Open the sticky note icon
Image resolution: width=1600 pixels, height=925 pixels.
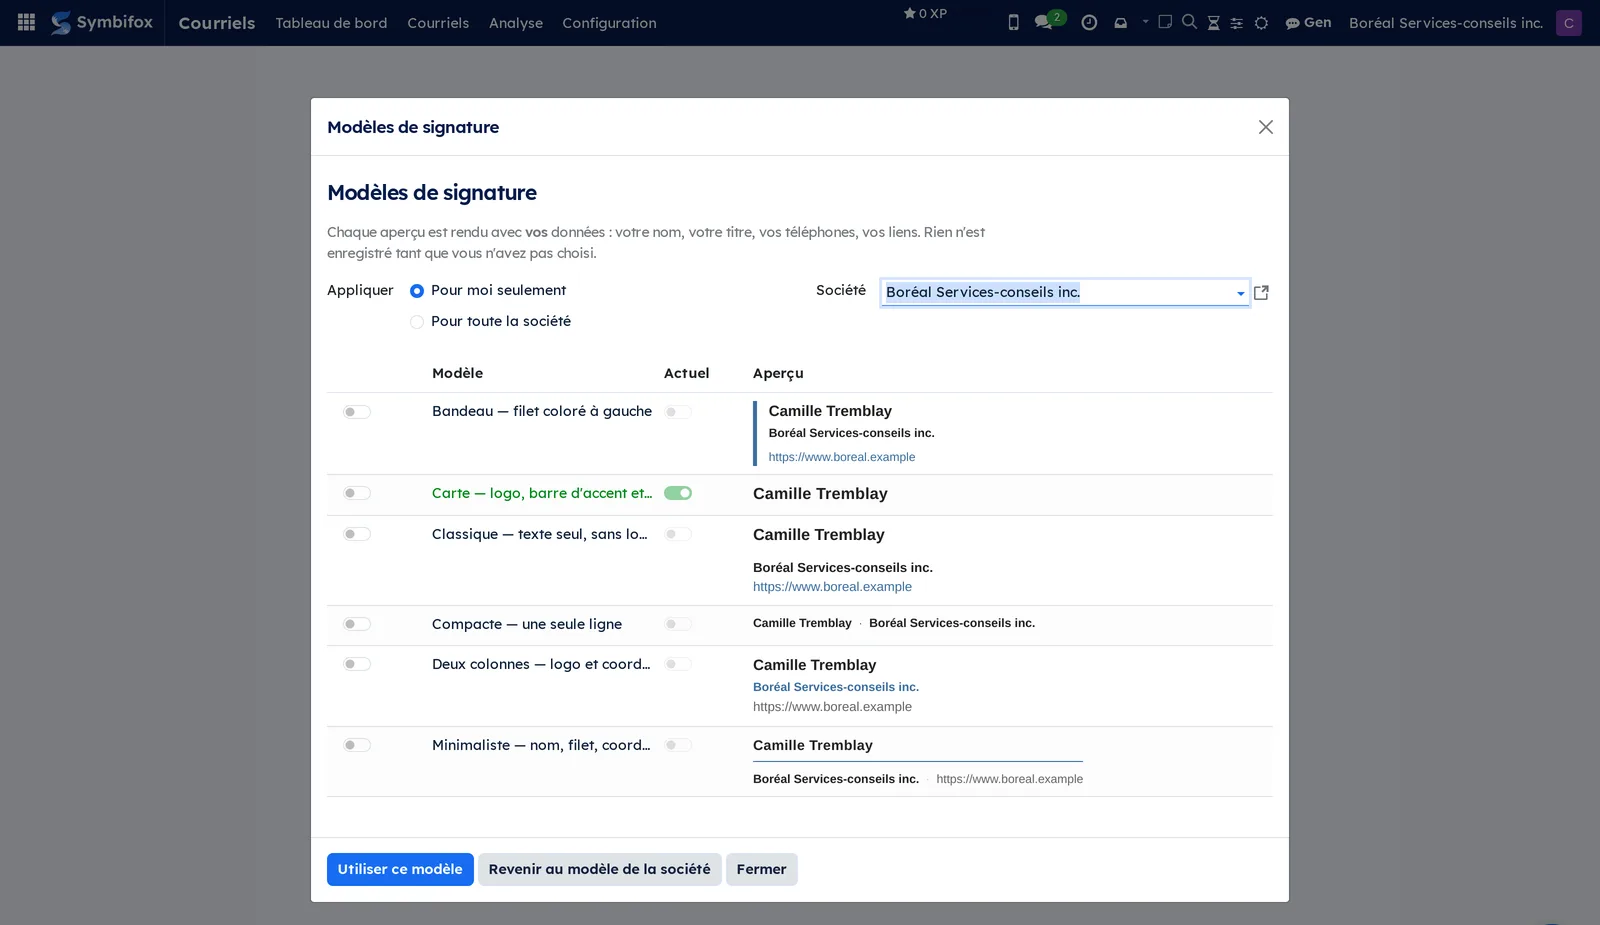1165,22
